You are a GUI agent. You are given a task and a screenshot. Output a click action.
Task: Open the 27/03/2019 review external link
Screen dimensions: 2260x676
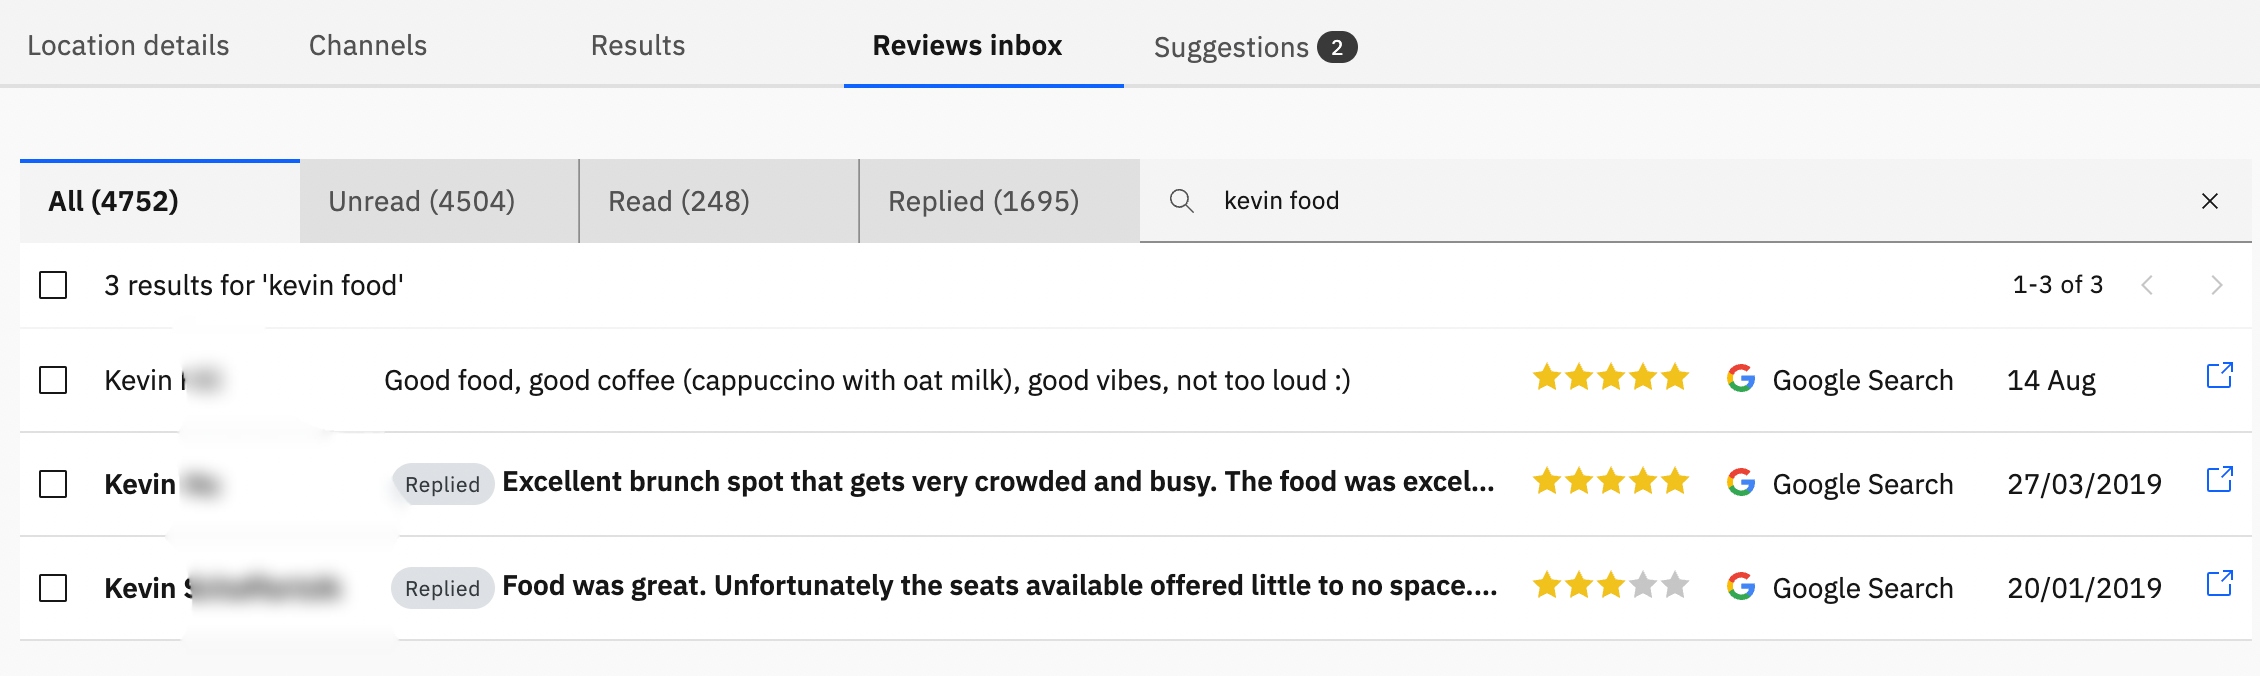[2219, 480]
